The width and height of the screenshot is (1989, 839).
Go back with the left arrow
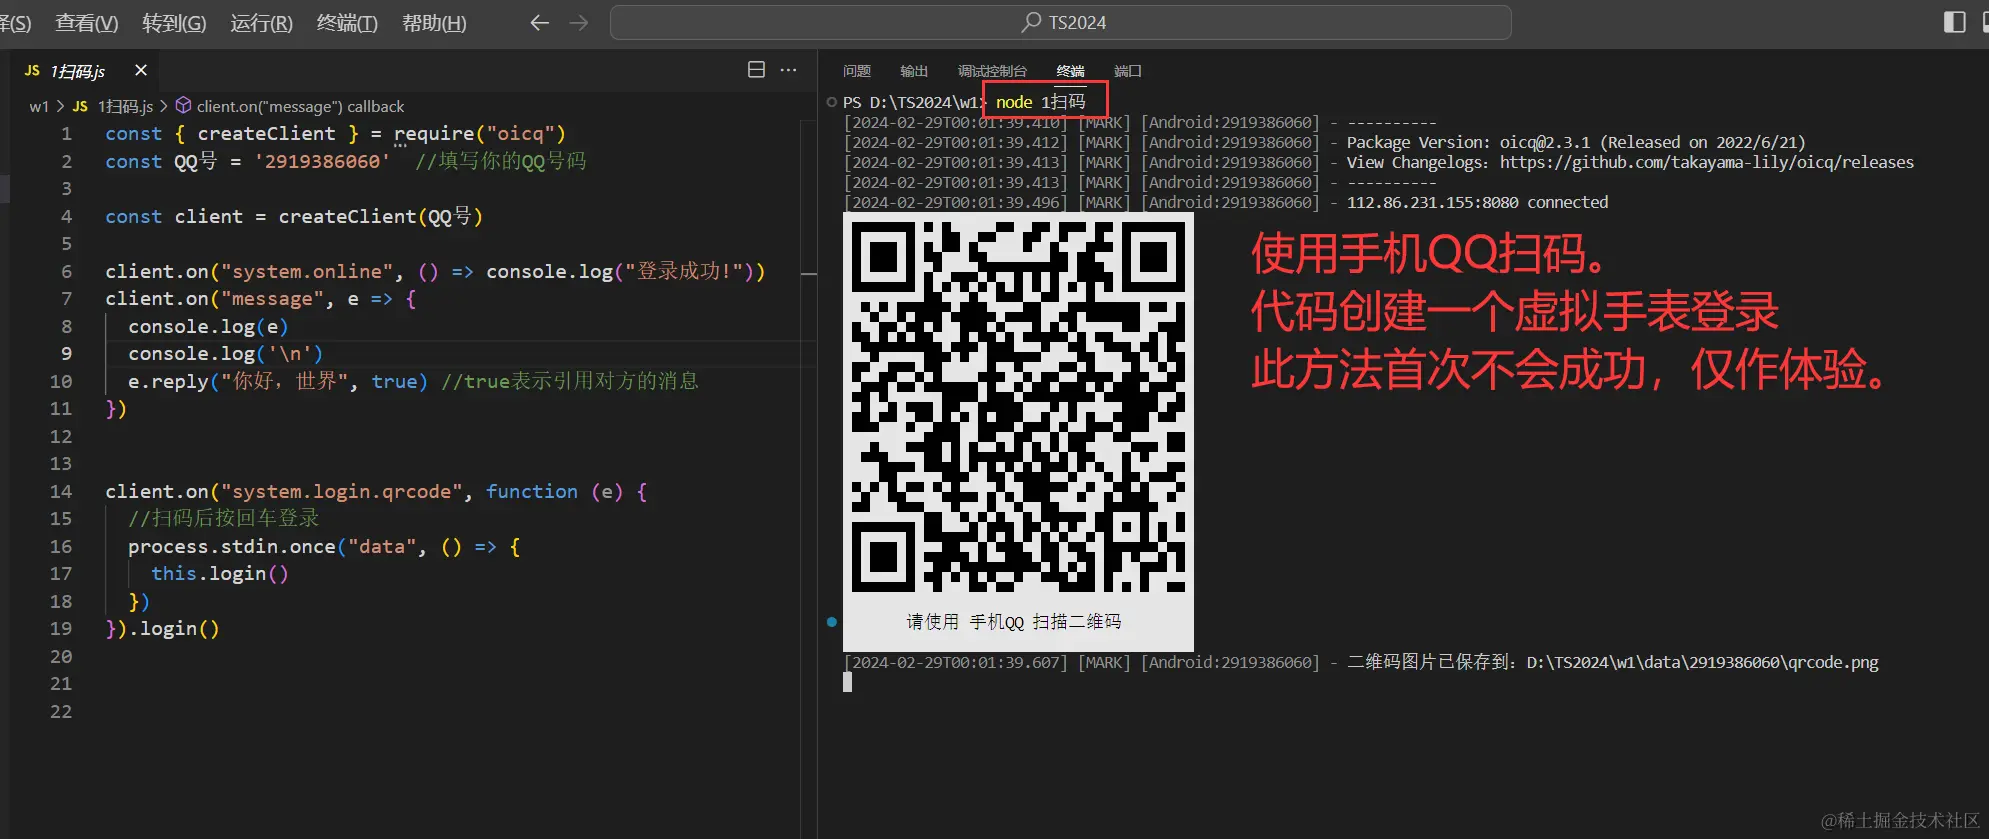click(540, 22)
